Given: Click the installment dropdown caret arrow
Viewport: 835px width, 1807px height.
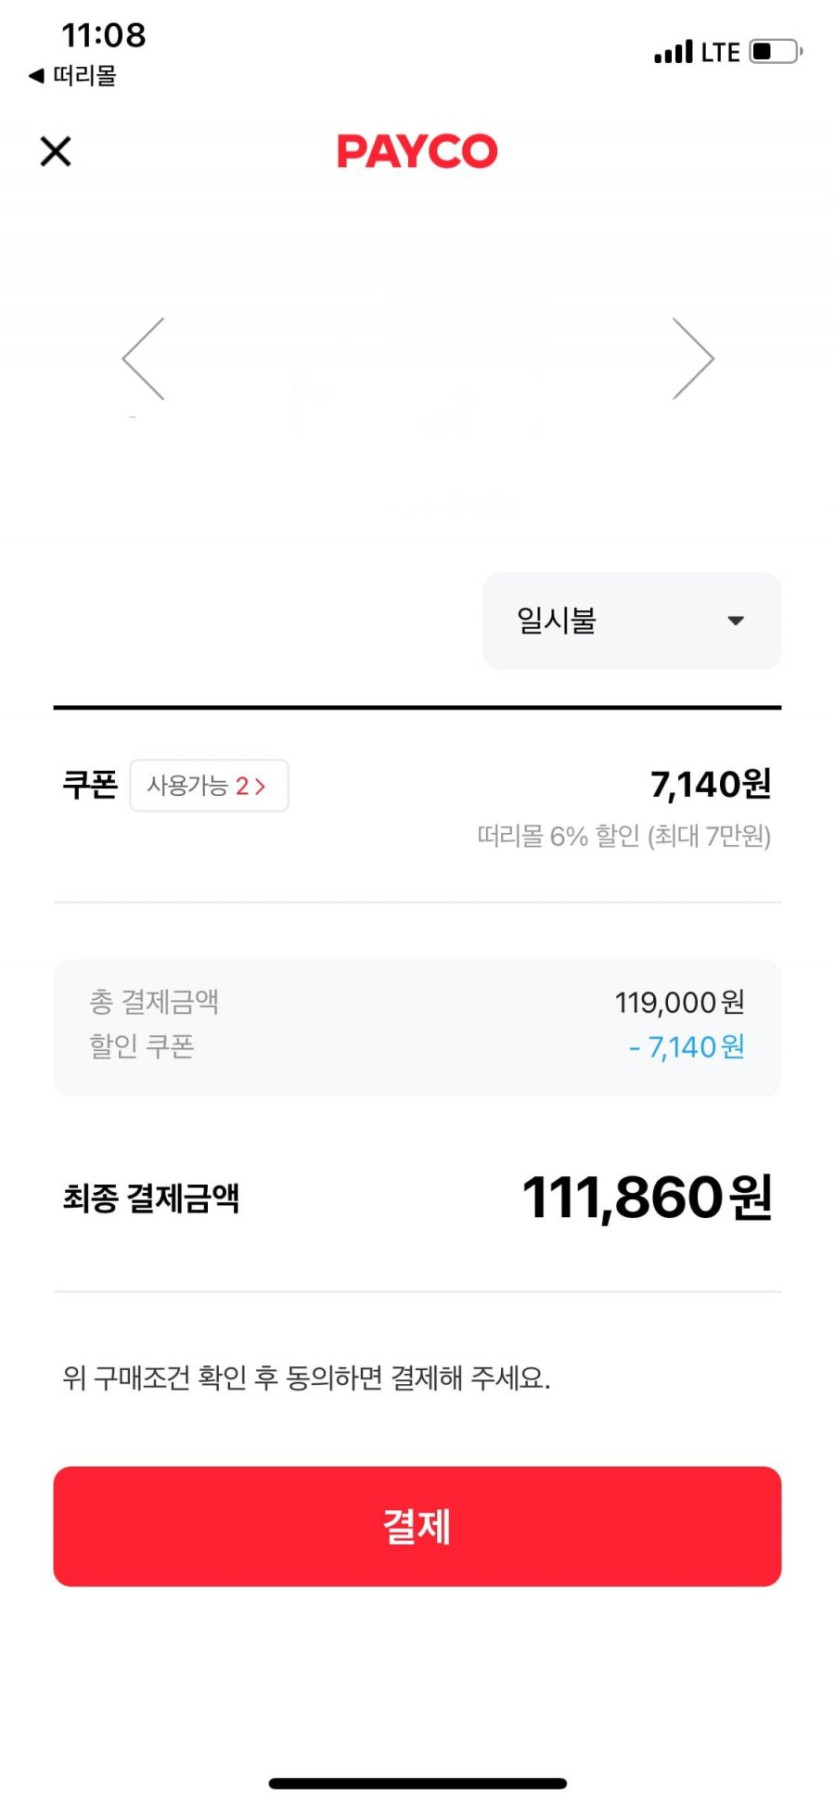Looking at the screenshot, I should click(x=736, y=620).
